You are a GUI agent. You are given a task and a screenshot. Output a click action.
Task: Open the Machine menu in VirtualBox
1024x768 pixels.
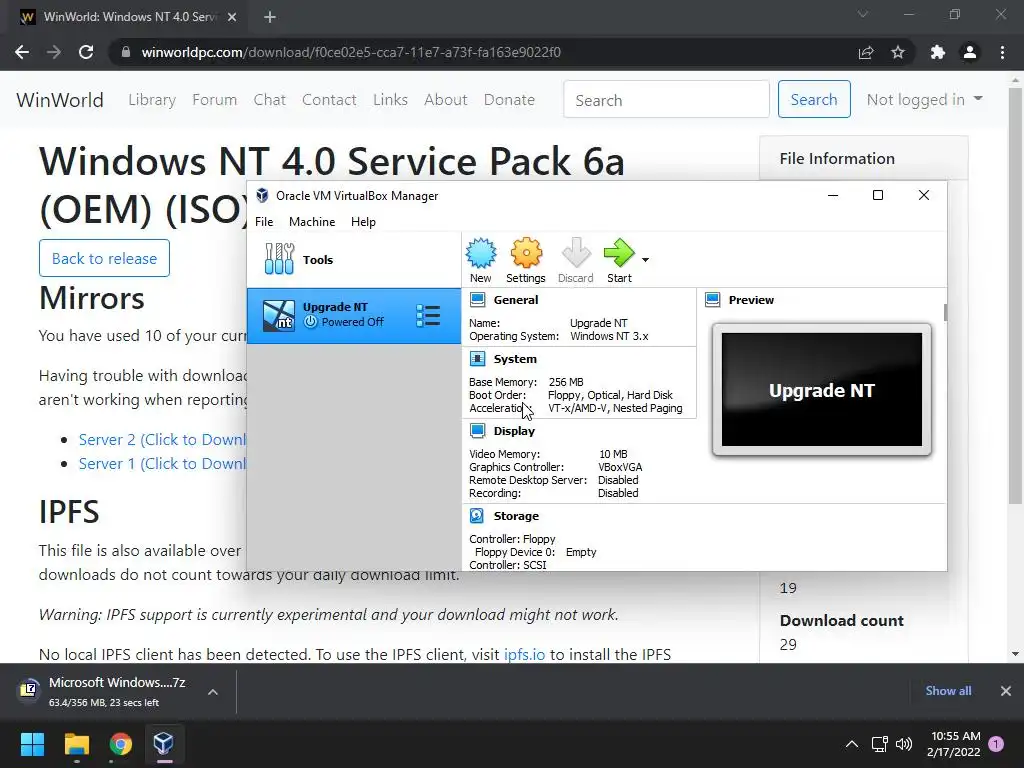pos(312,221)
